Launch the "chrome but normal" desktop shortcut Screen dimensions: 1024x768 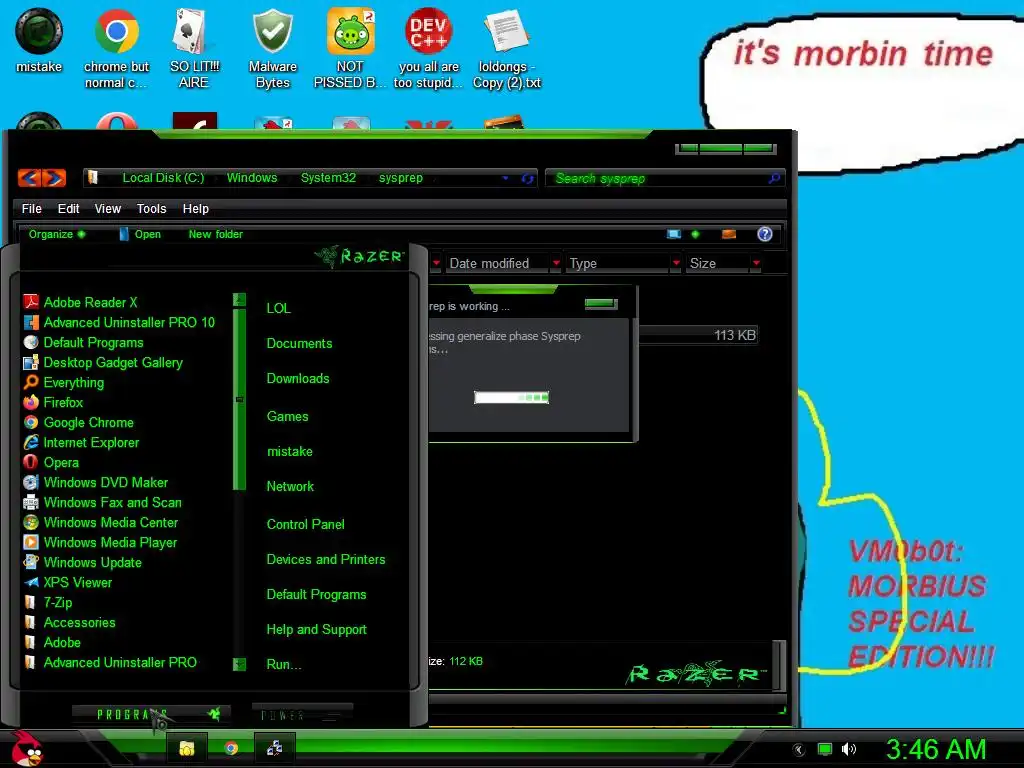(x=116, y=48)
